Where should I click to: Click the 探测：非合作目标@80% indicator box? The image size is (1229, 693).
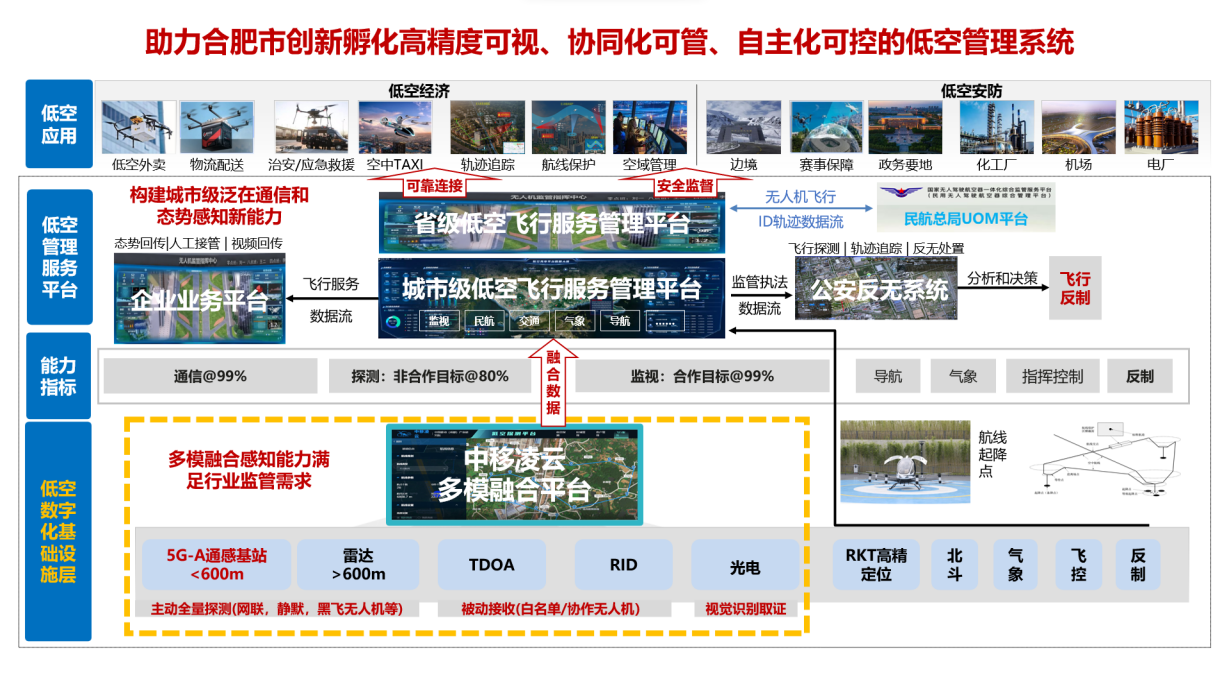[430, 376]
